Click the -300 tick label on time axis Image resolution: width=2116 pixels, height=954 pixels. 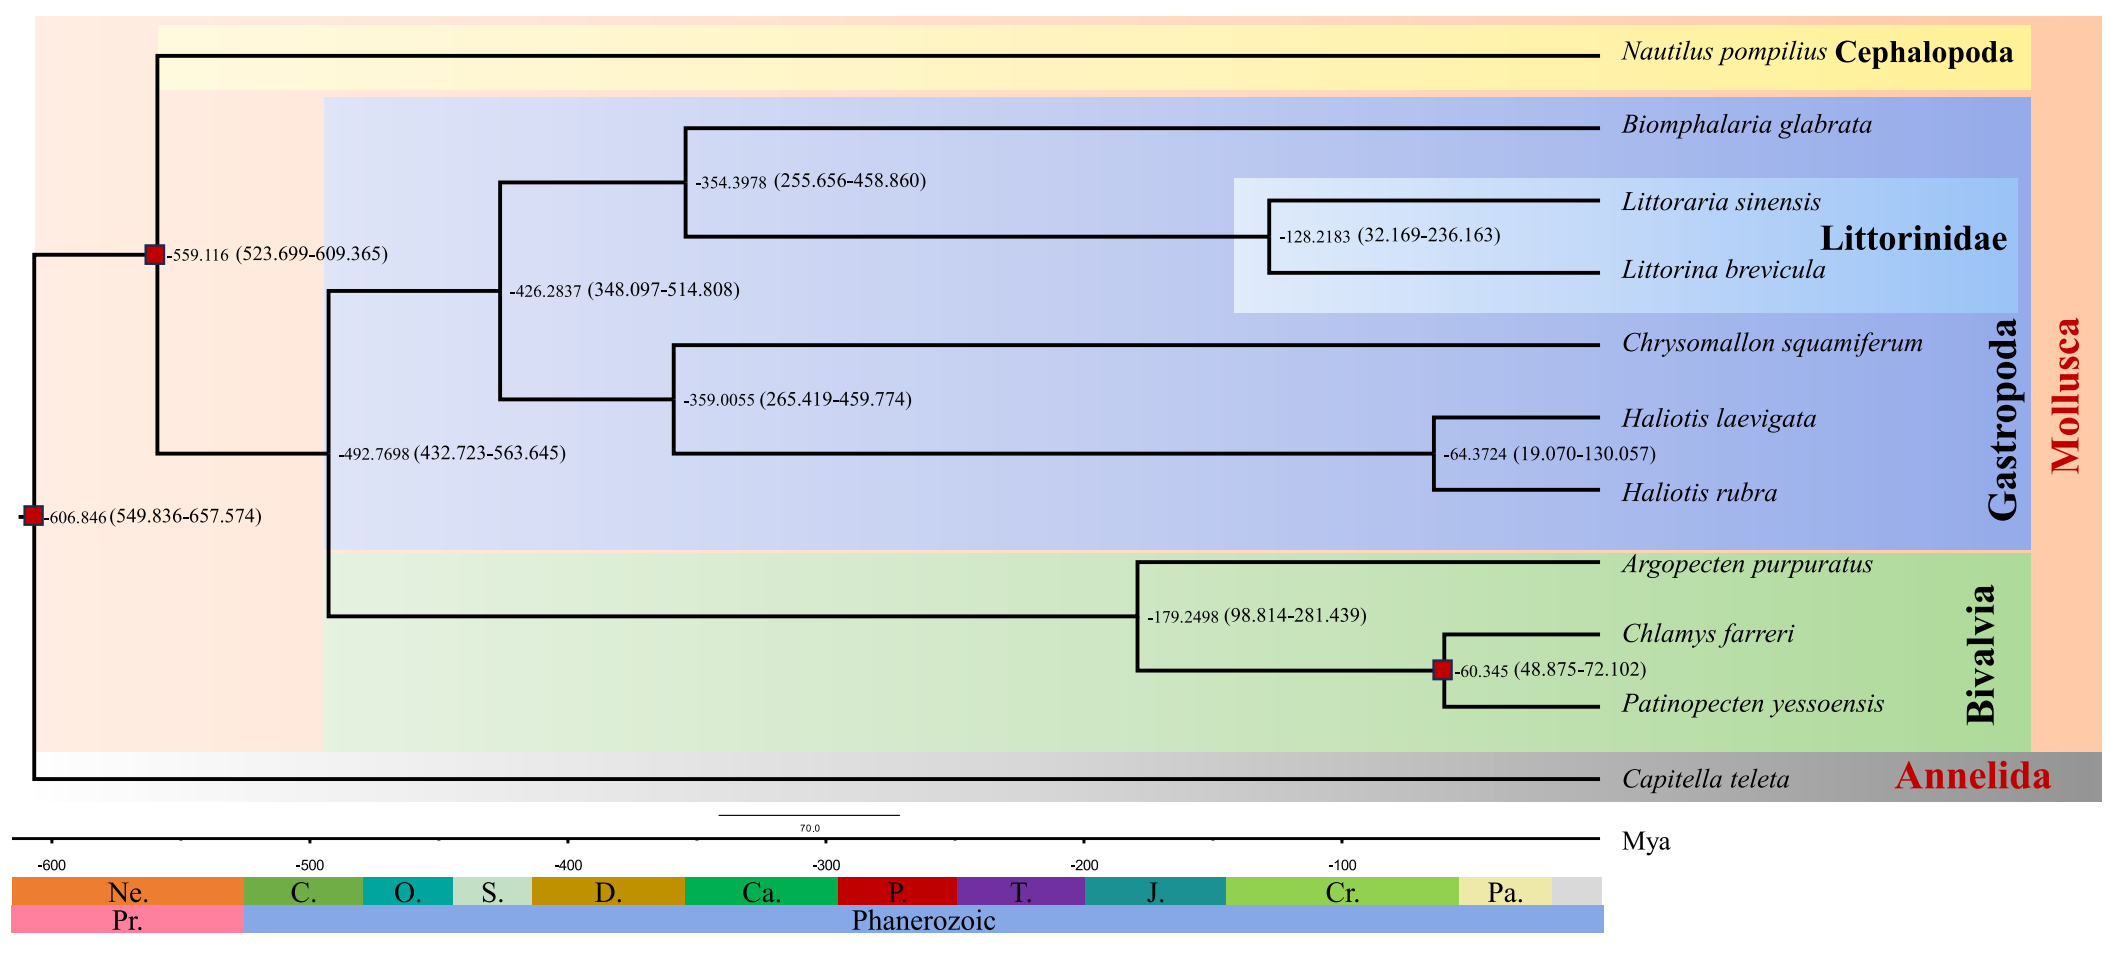click(x=826, y=865)
